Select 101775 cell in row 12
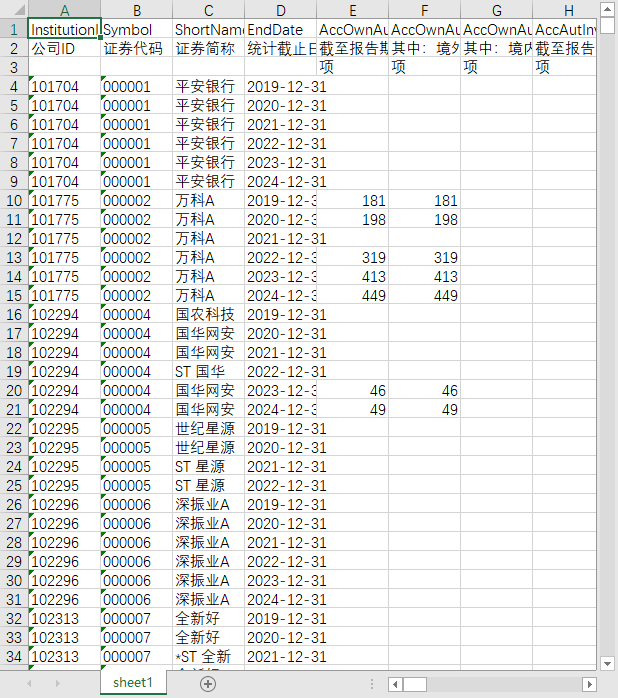Viewport: 618px width, 698px height. pyautogui.click(x=65, y=238)
